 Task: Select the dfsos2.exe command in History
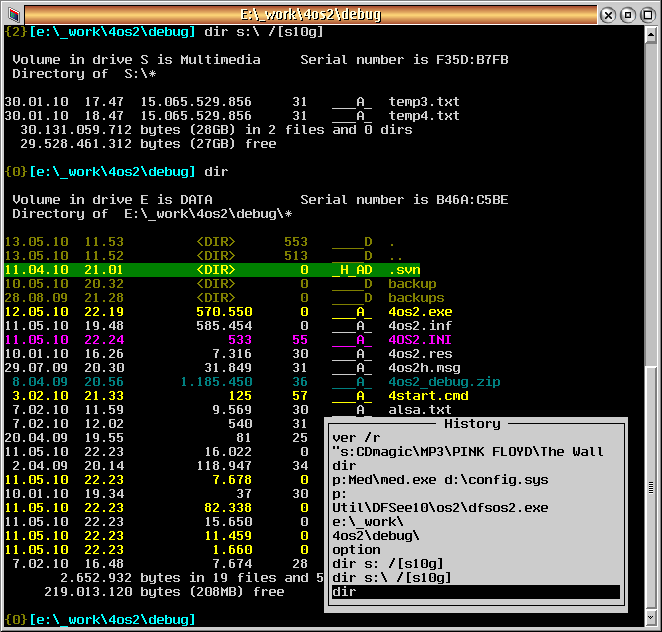(440, 508)
